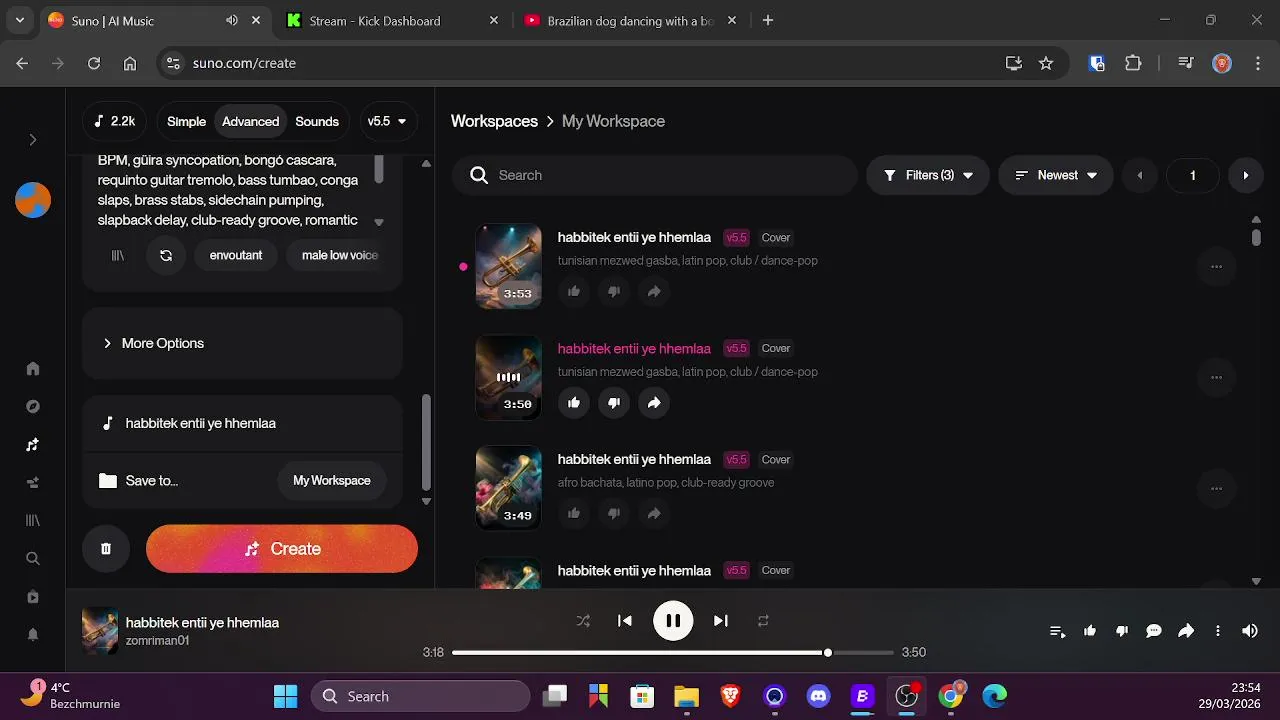Click styles text box scrollbar

point(379,170)
